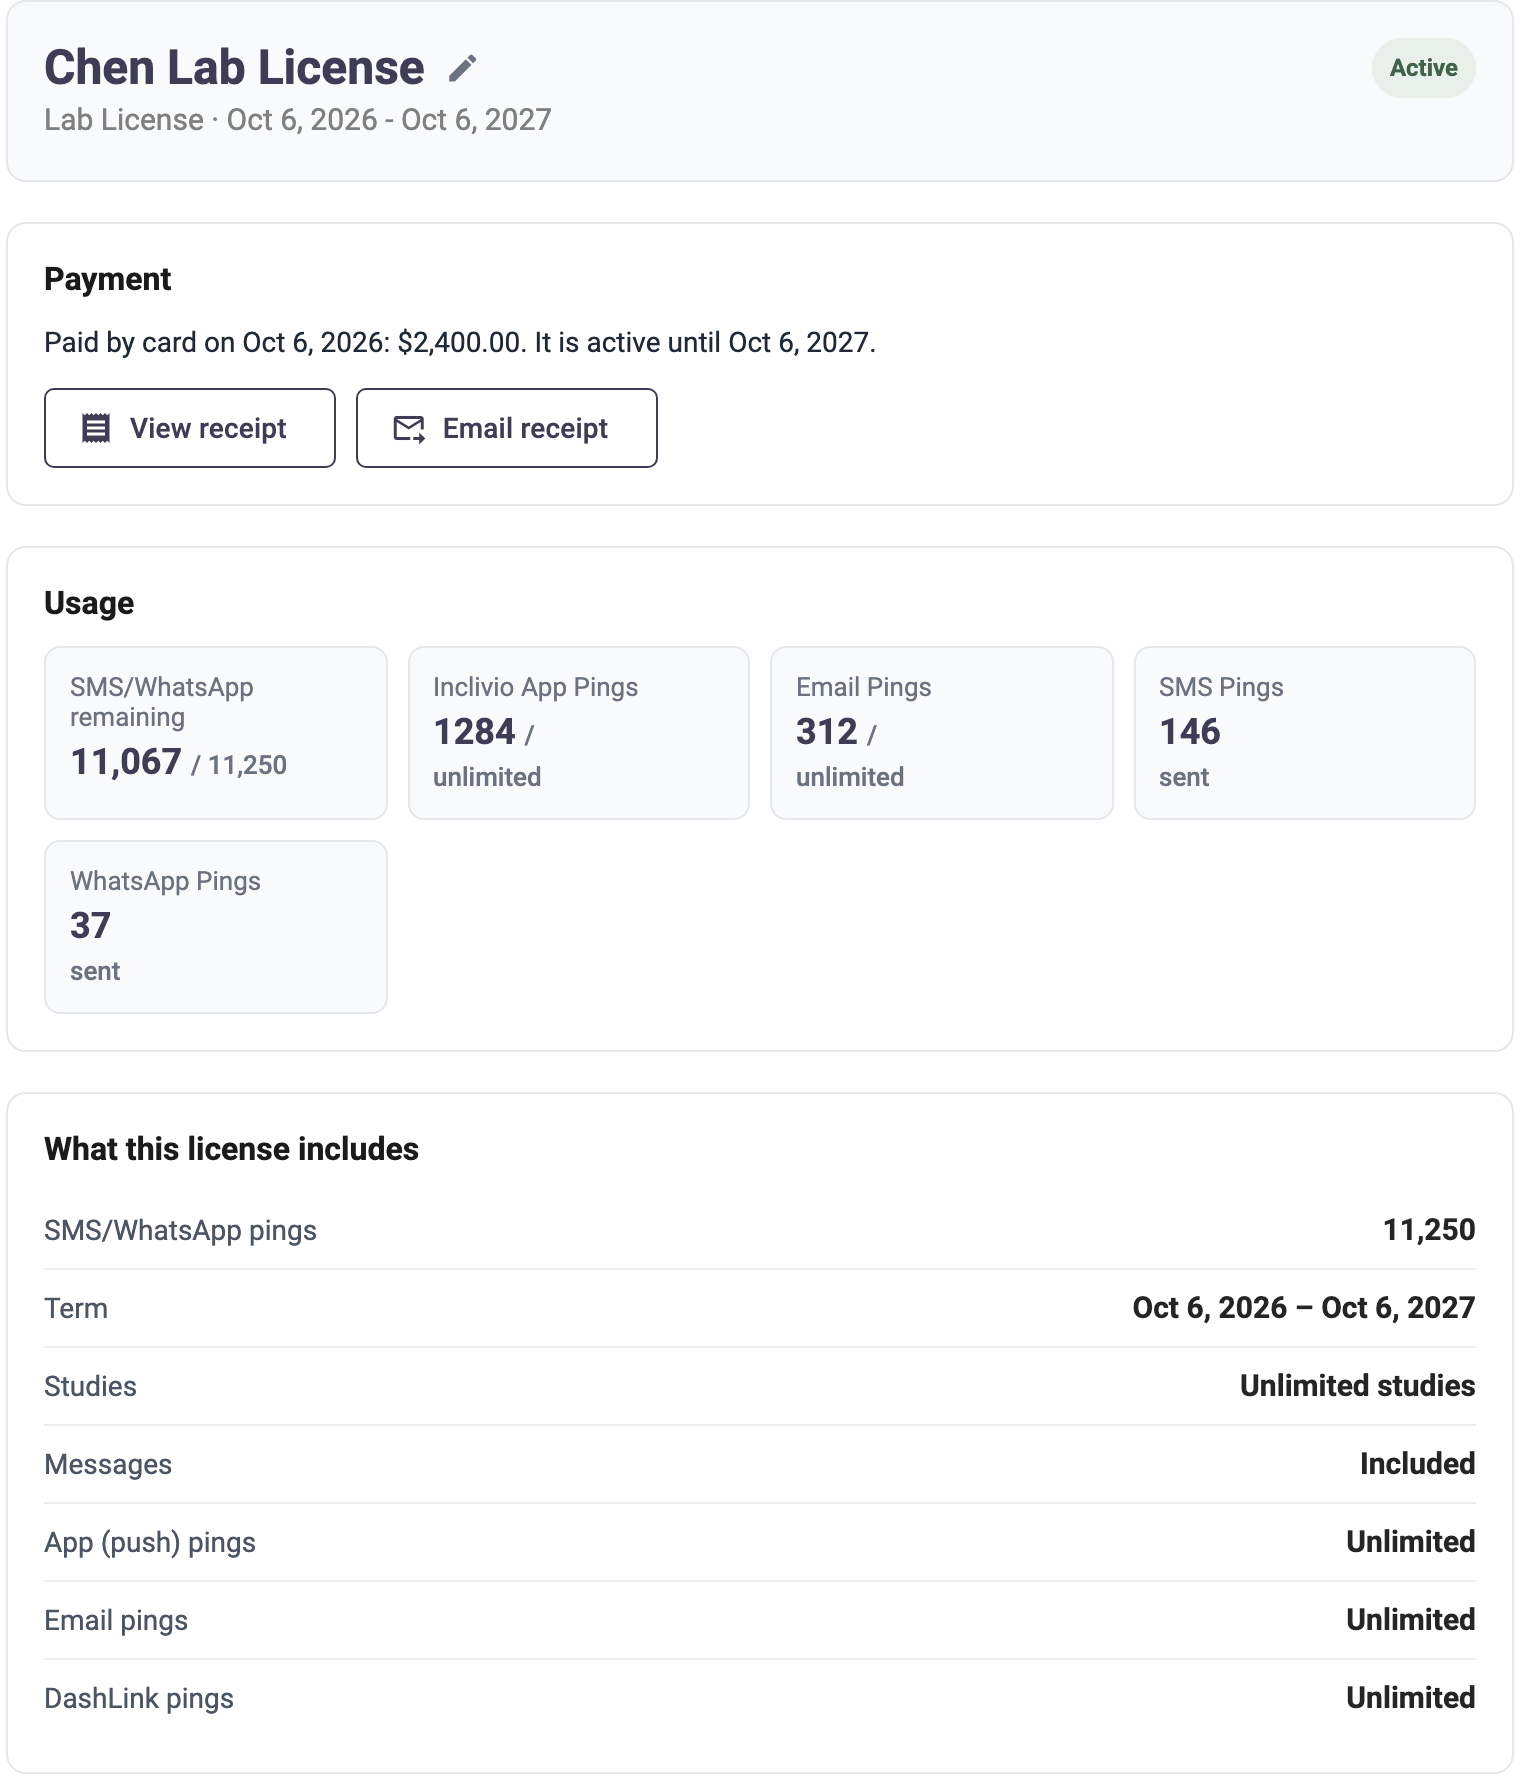The image size is (1520, 1778).
Task: Click the envelope icon in Email receipt
Action: (x=409, y=428)
